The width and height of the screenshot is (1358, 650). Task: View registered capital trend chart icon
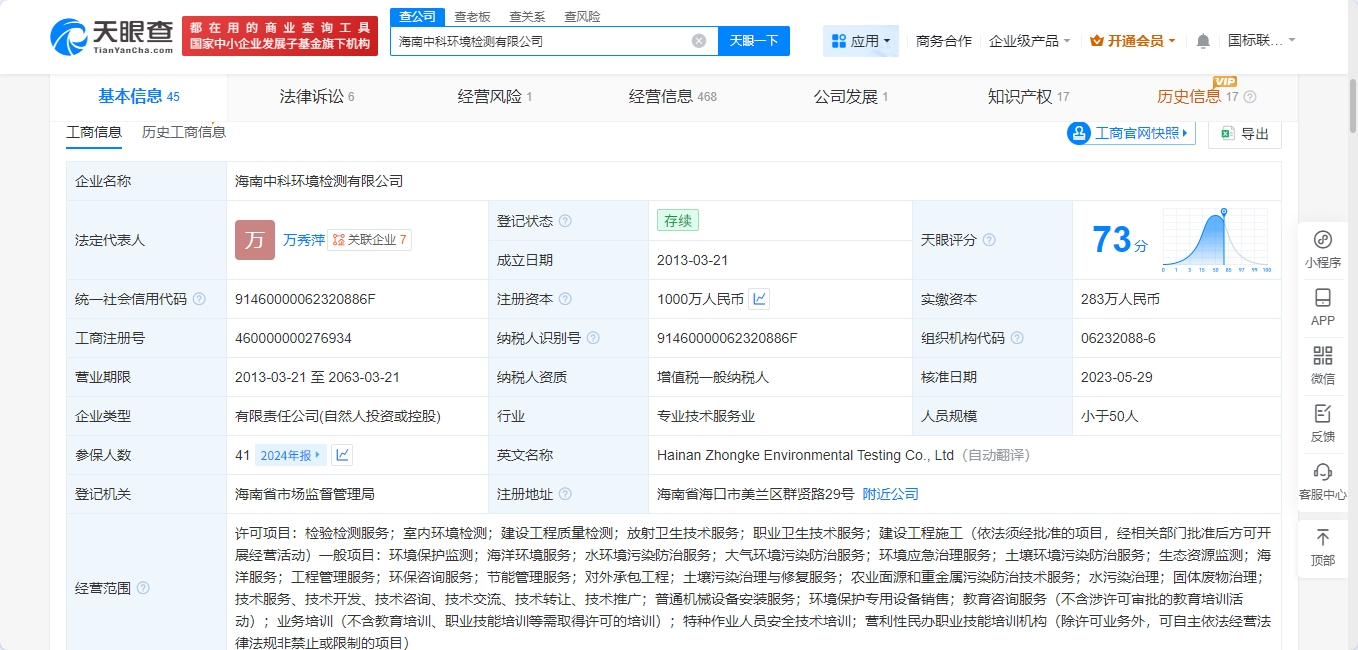pos(760,299)
